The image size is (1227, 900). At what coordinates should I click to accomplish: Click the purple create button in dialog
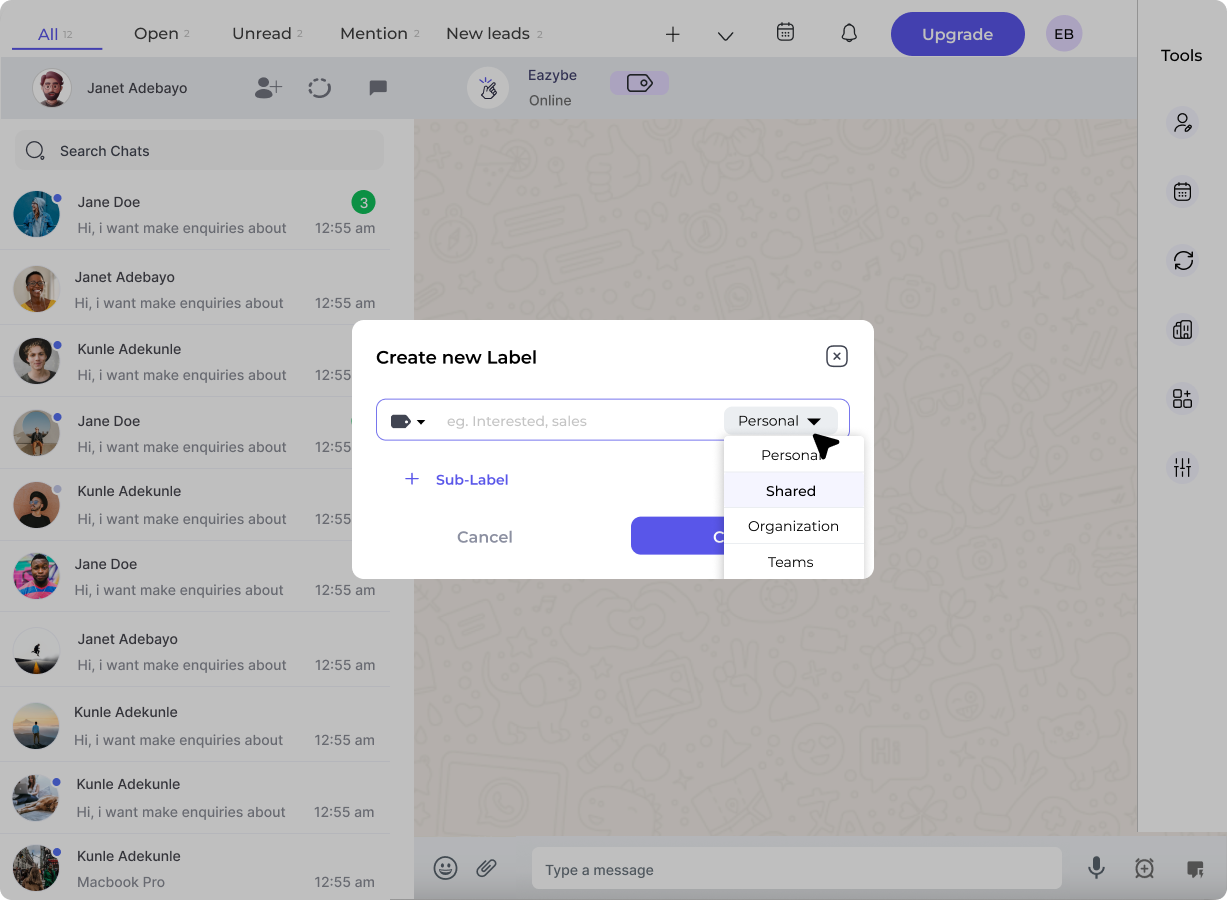[677, 536]
